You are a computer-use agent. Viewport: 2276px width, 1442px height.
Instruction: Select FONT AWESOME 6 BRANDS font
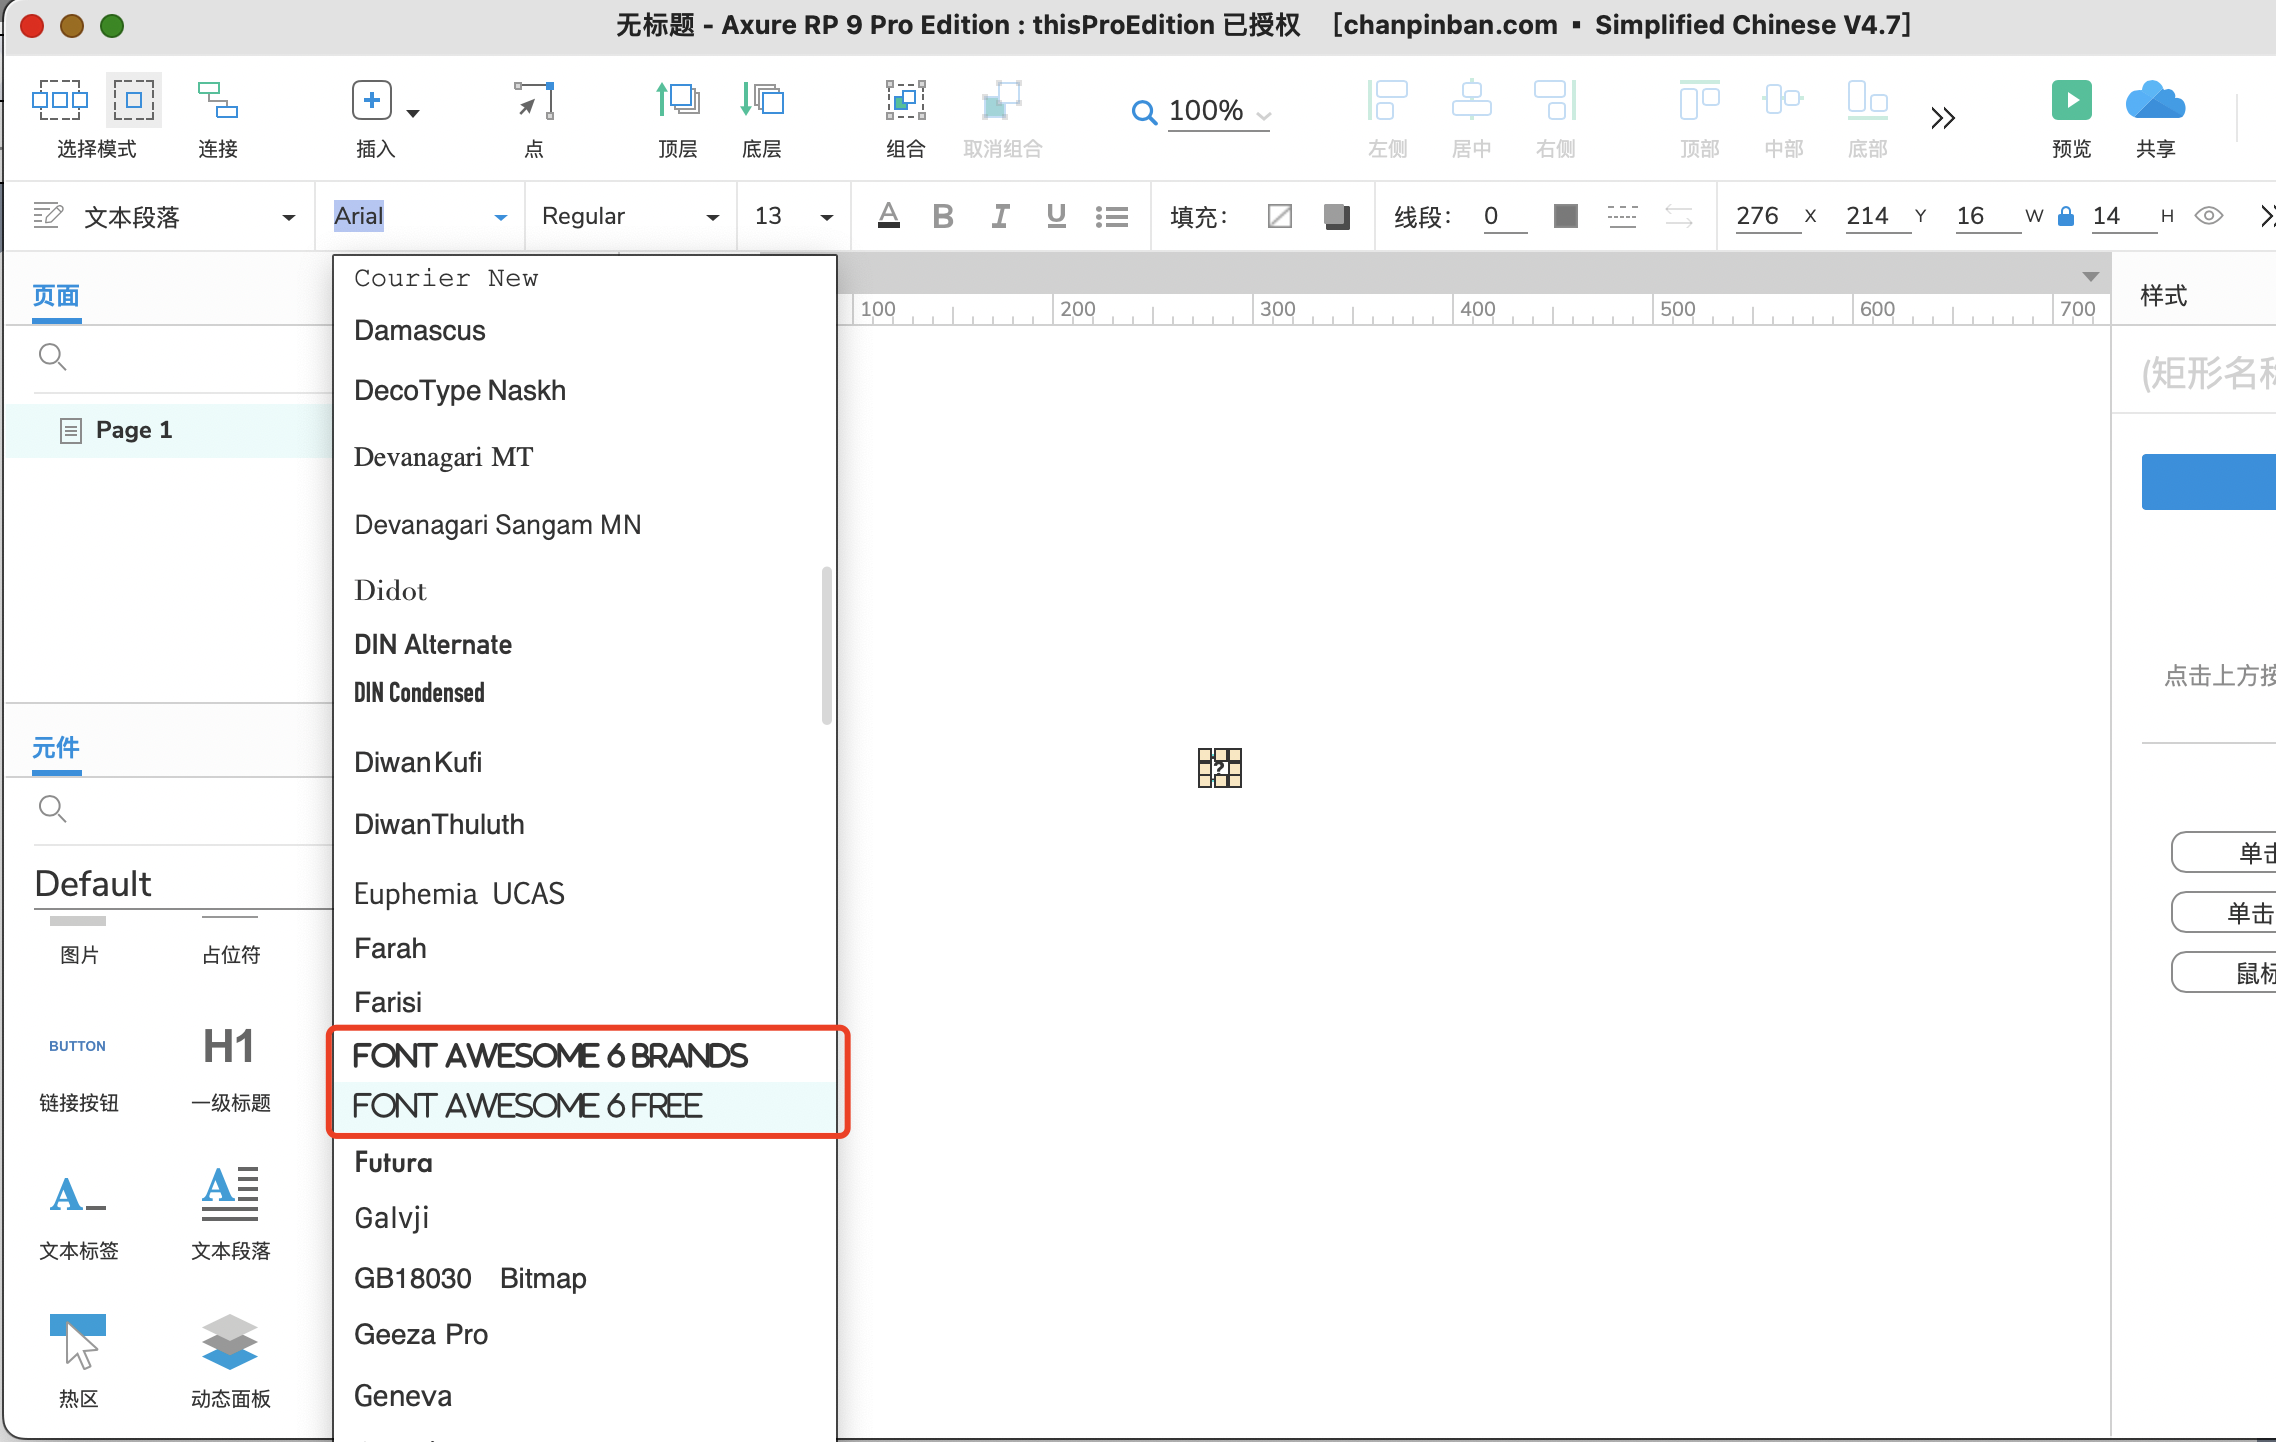(550, 1055)
